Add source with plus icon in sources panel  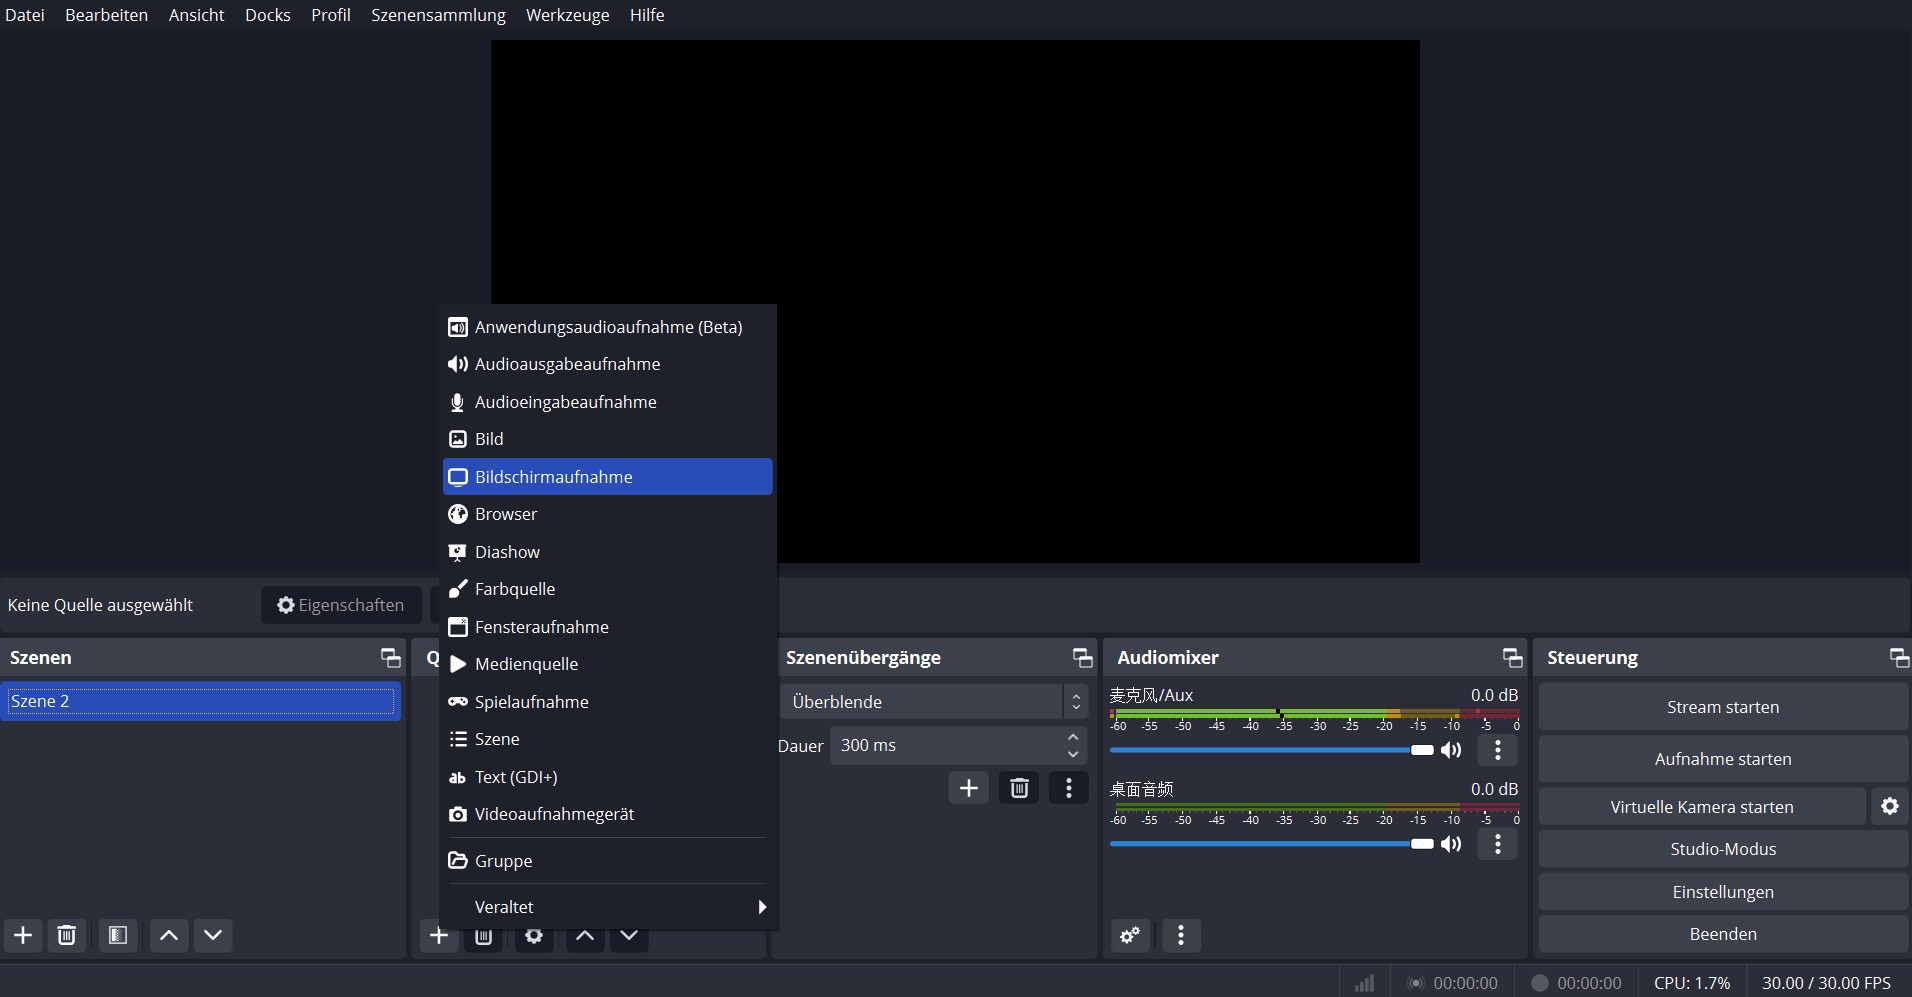click(x=439, y=936)
